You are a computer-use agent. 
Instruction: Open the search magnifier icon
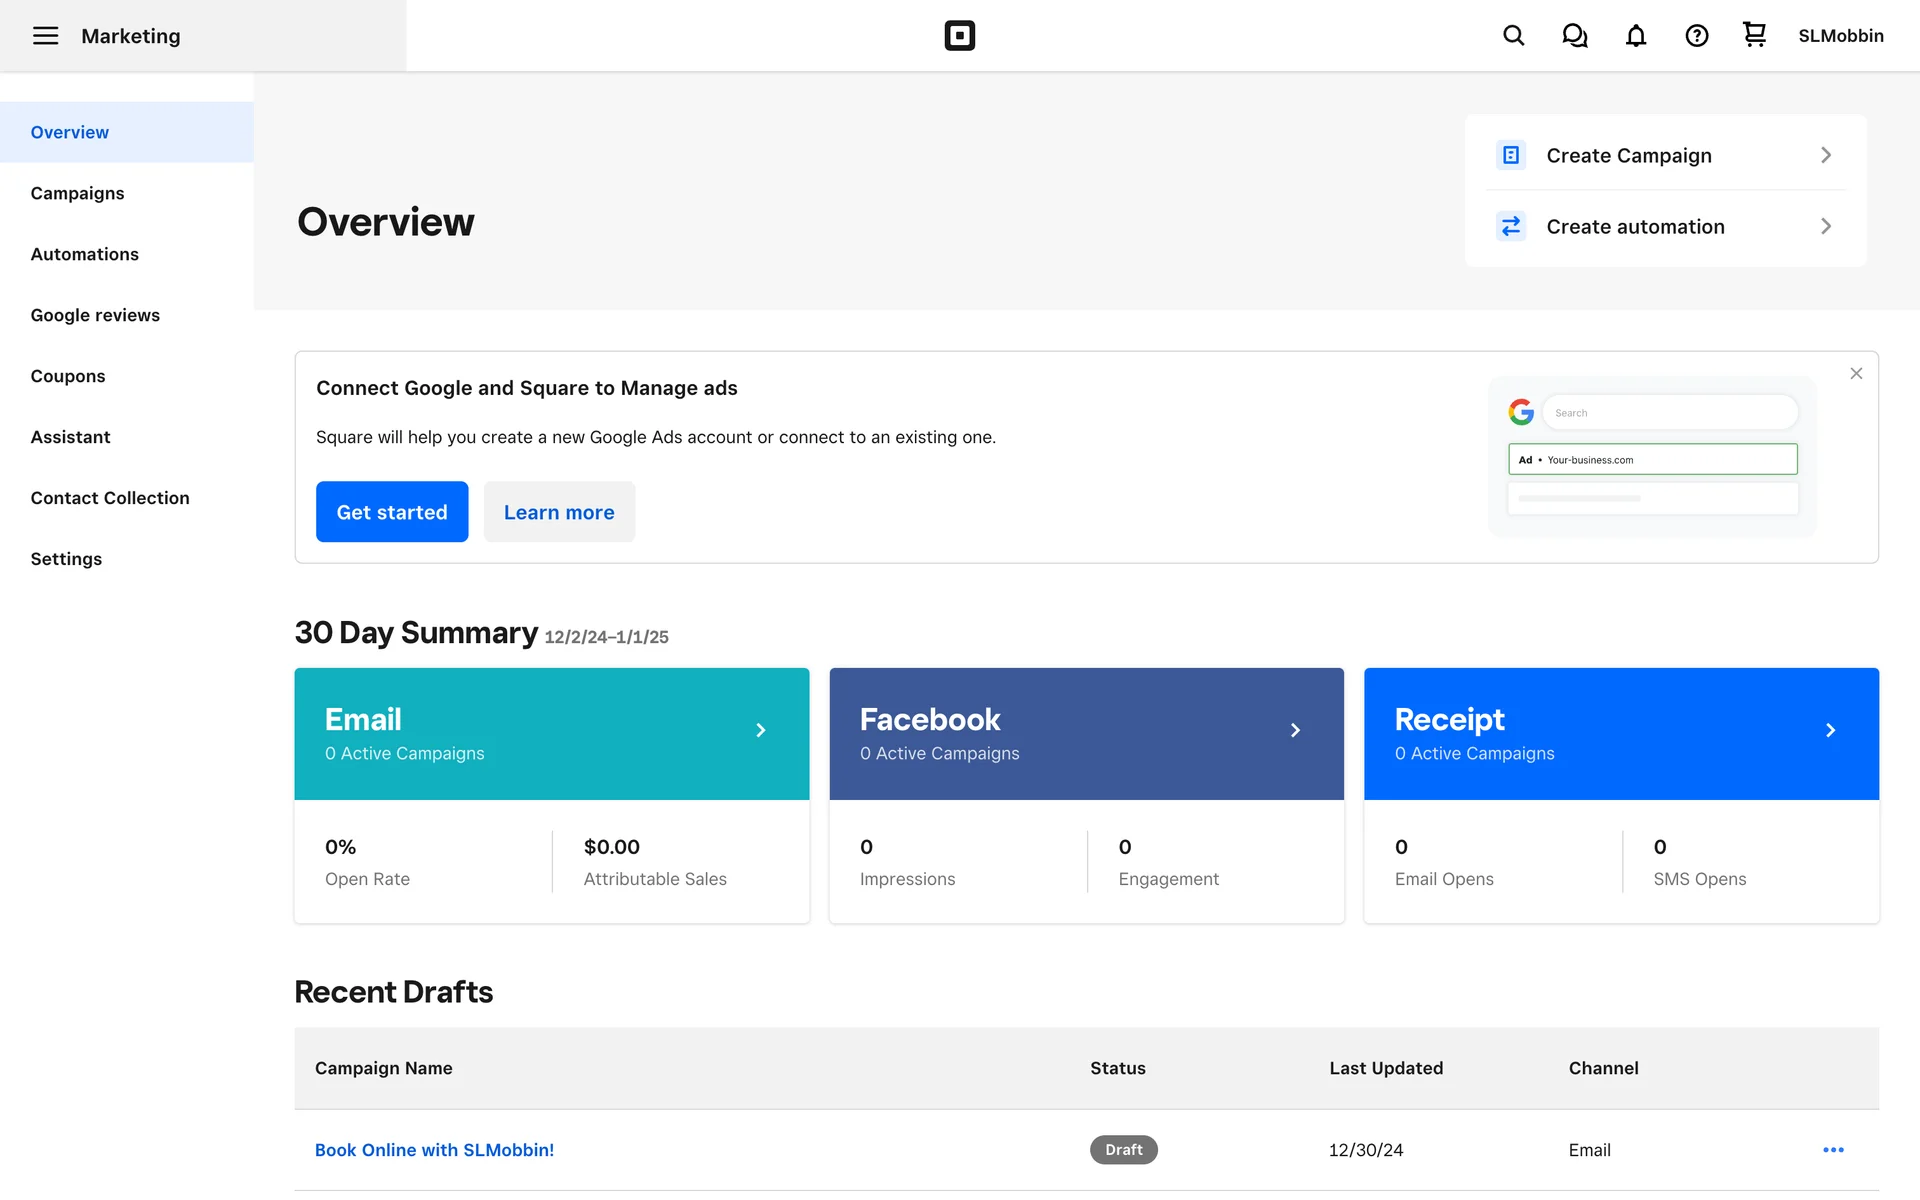click(1513, 36)
